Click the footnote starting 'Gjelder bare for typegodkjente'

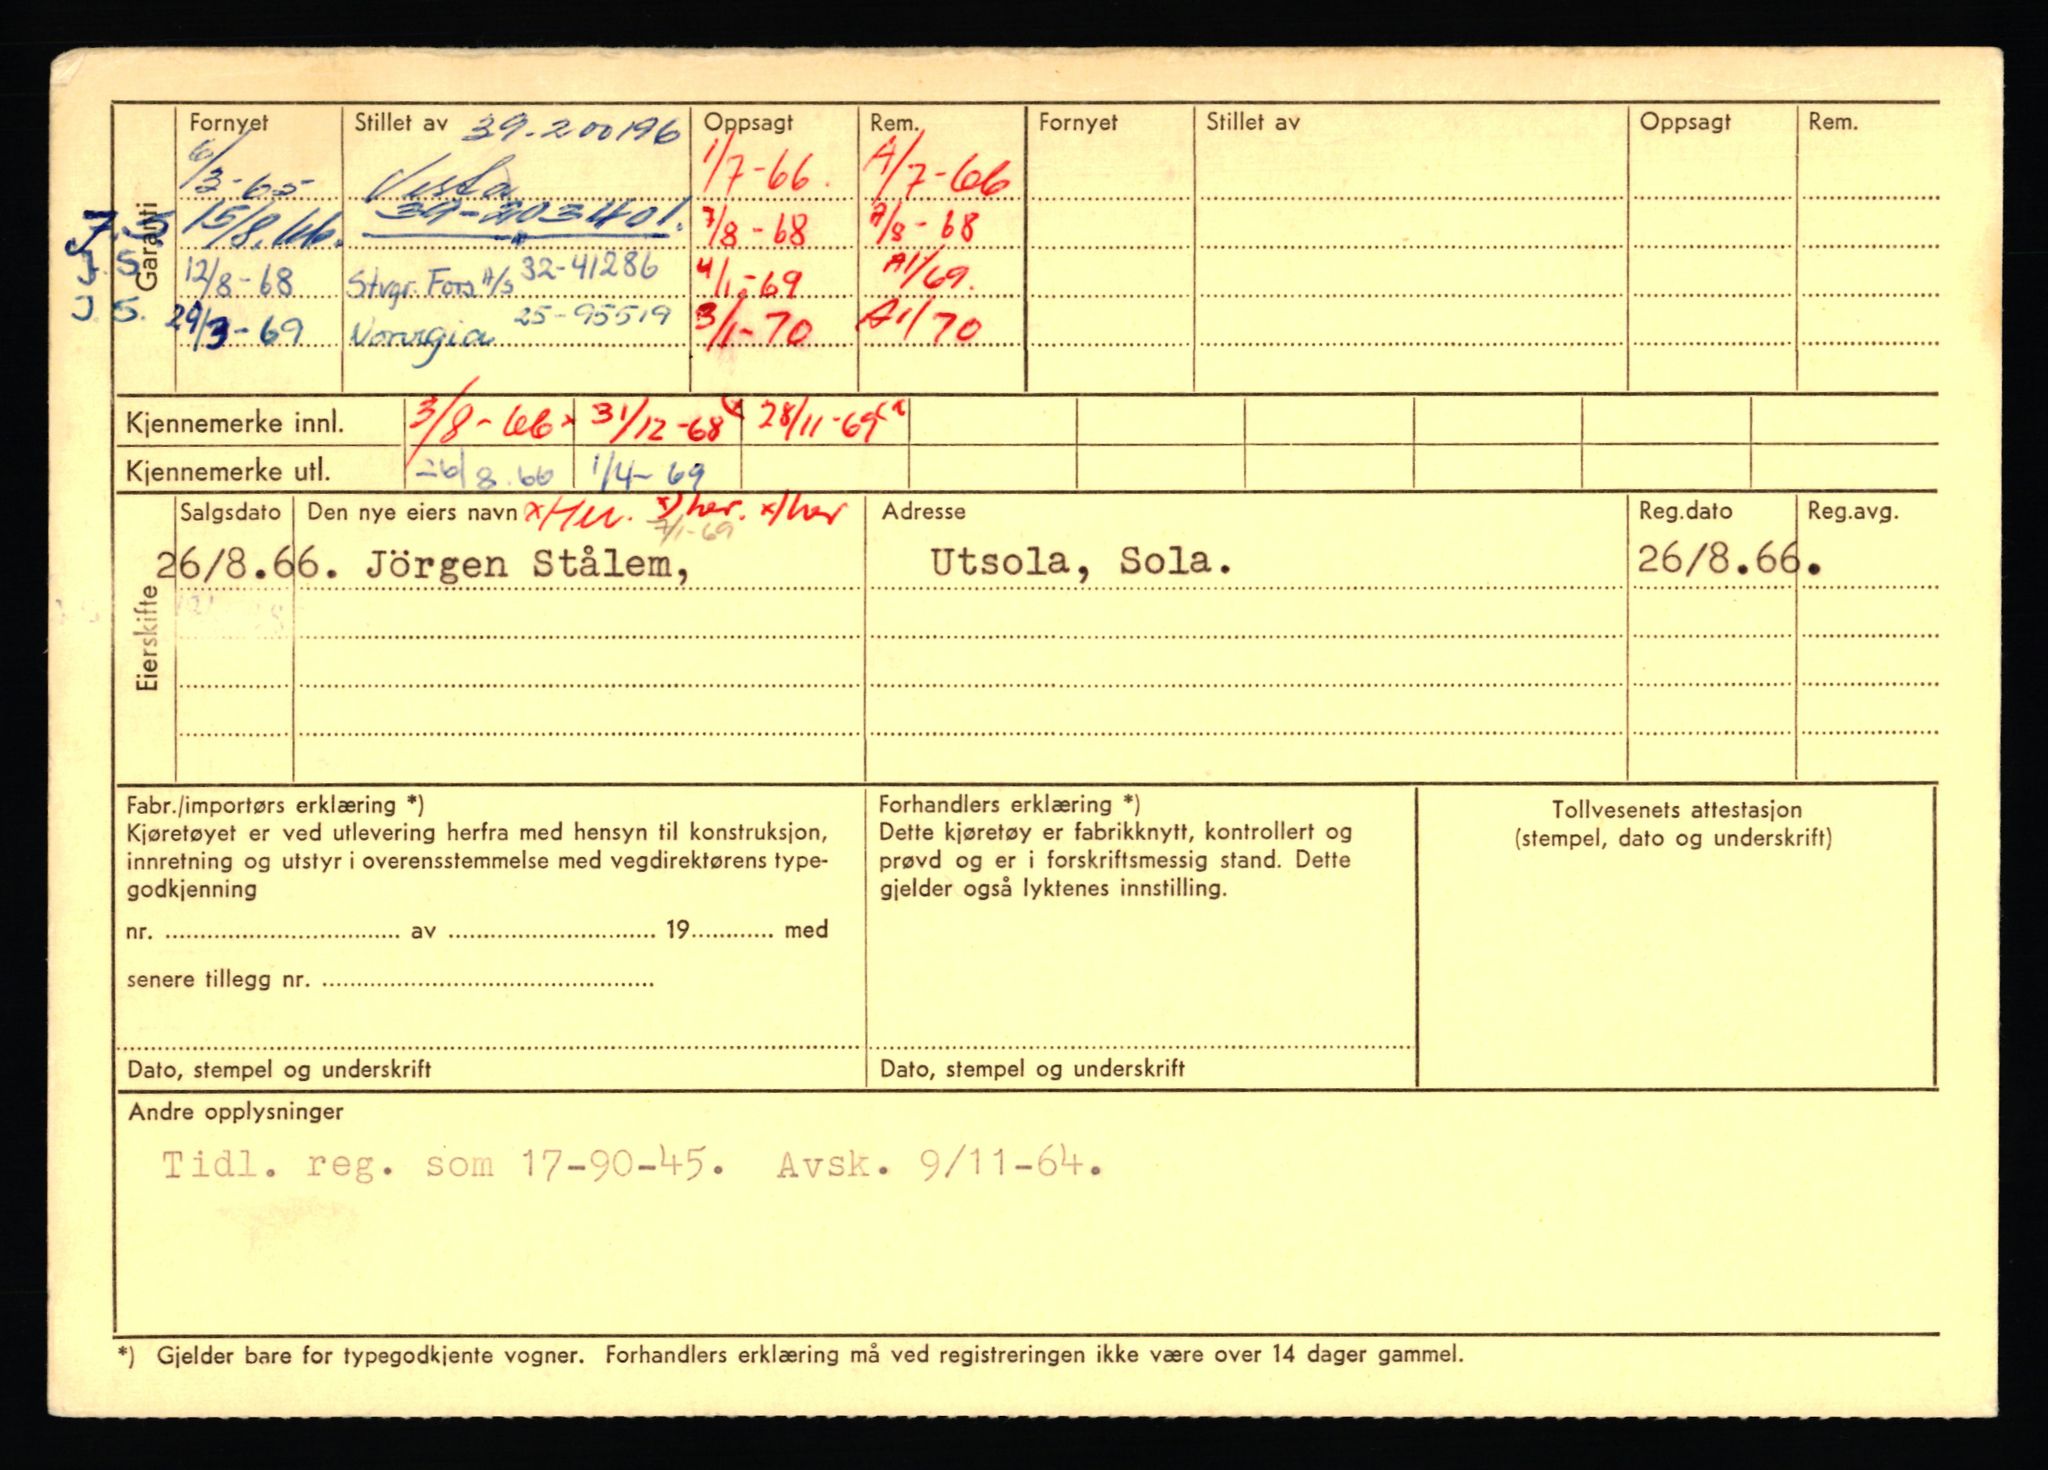tap(810, 1356)
